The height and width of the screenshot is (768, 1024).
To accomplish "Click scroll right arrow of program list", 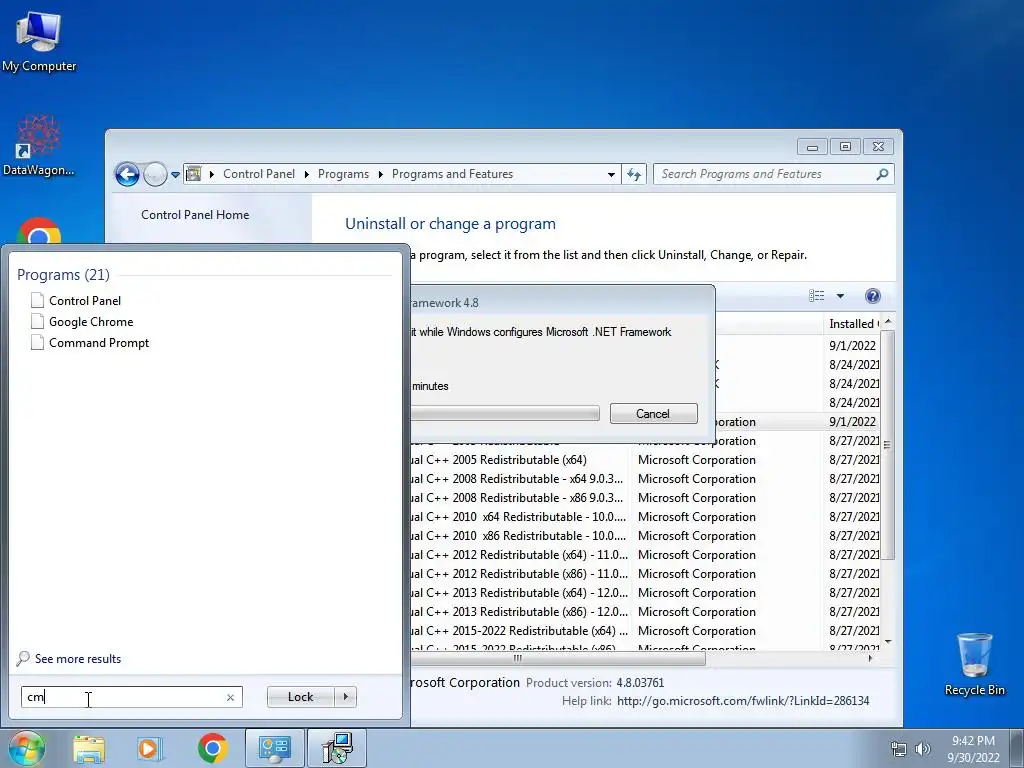I will click(x=871, y=658).
